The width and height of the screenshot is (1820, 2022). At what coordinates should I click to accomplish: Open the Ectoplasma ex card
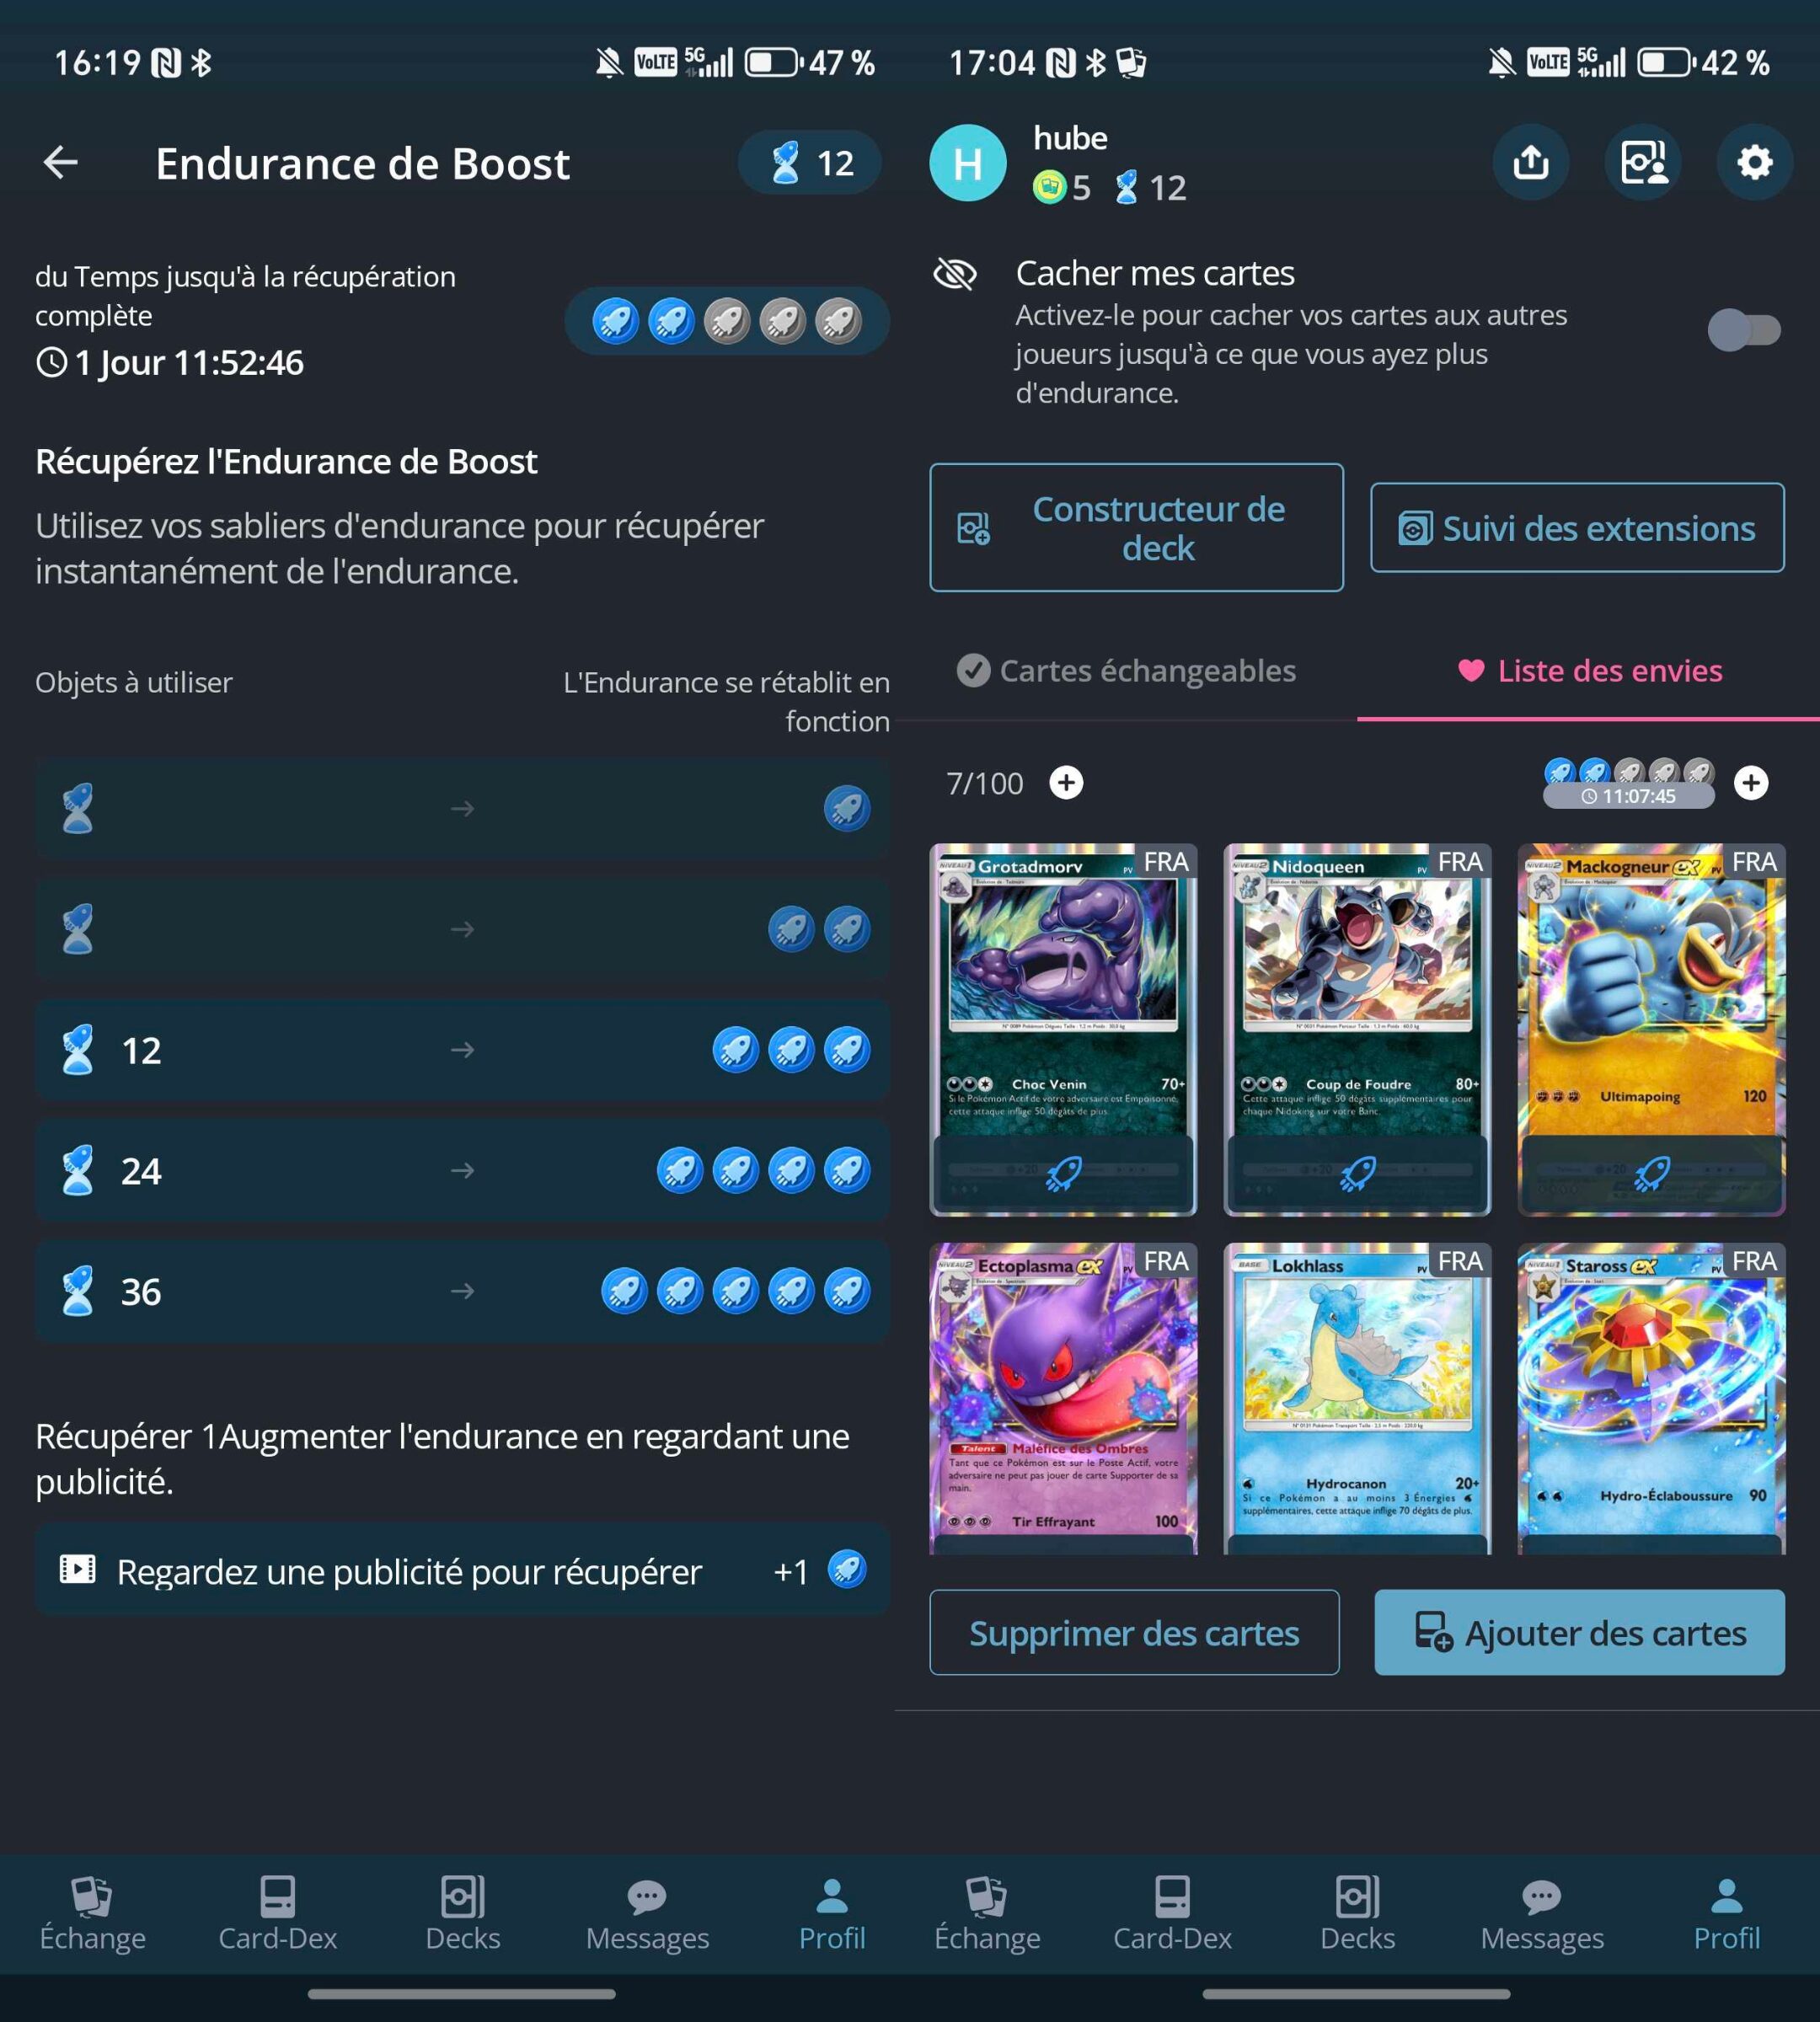pyautogui.click(x=1063, y=1398)
